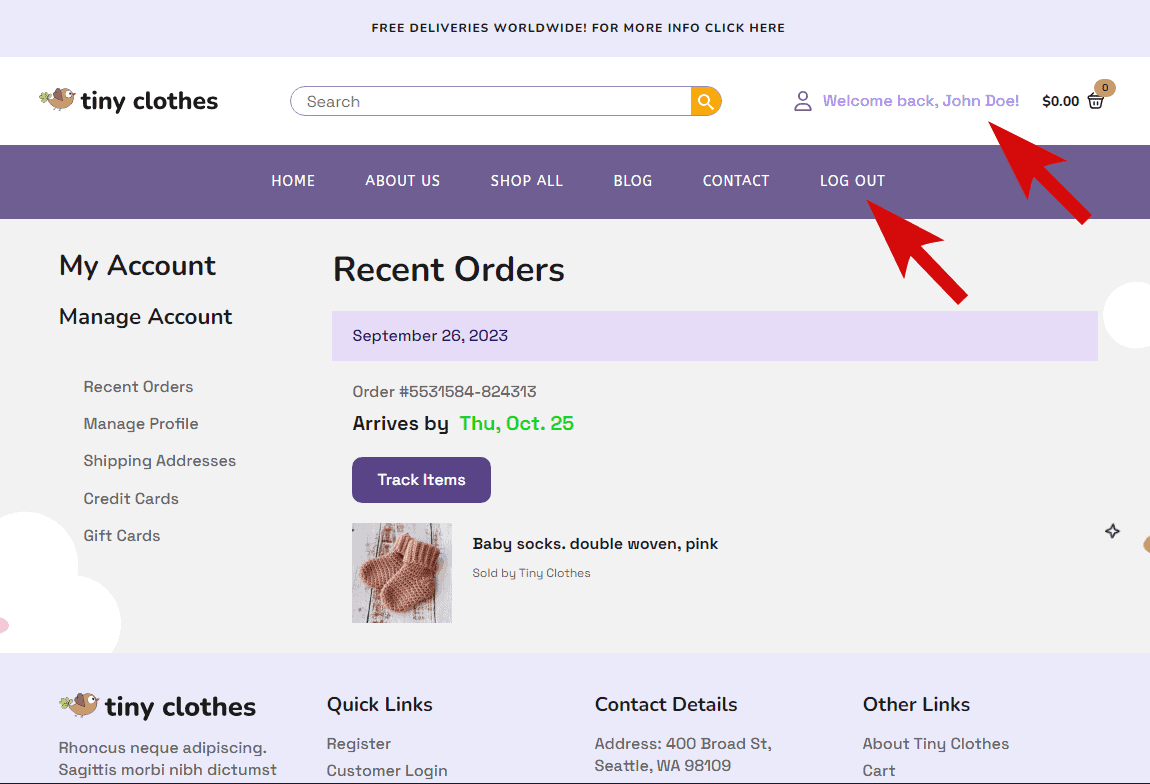Open the Register quick link in footer

pos(358,744)
